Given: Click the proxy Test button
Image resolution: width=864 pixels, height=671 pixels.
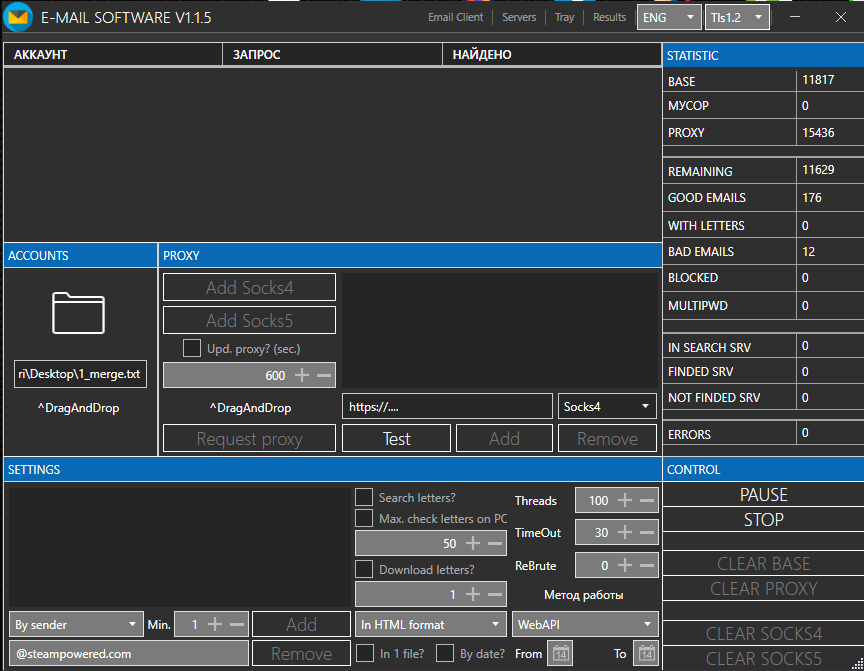Looking at the screenshot, I should (396, 439).
